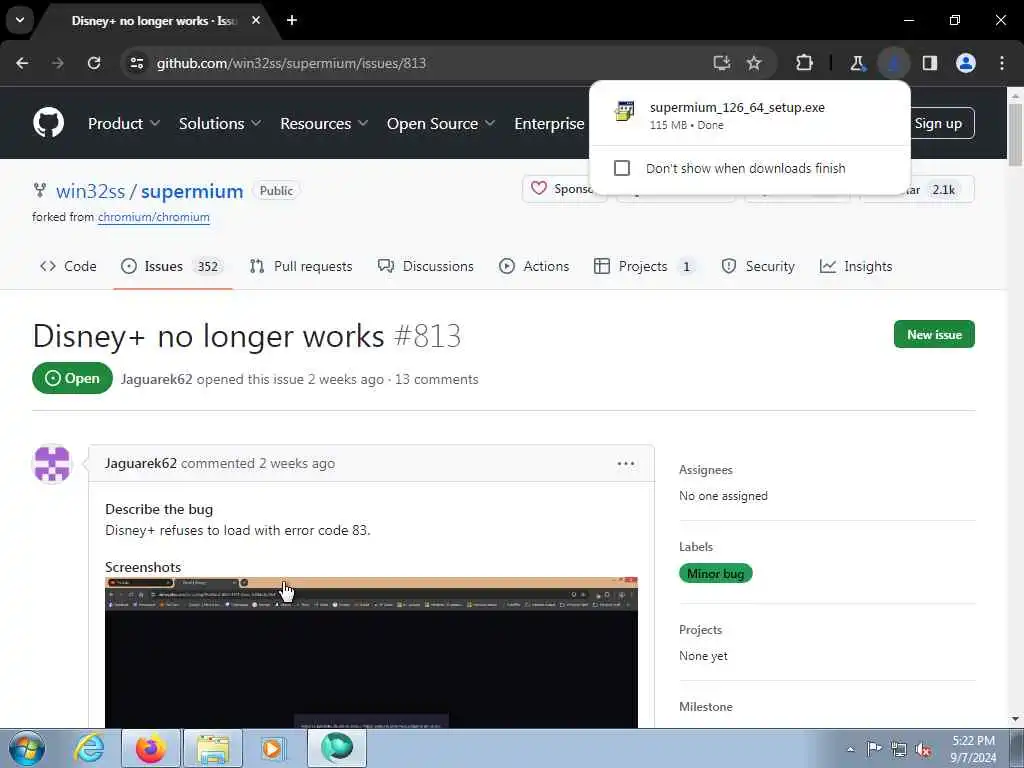This screenshot has height=768, width=1024.
Task: Switch to the Actions tab
Action: [534, 266]
